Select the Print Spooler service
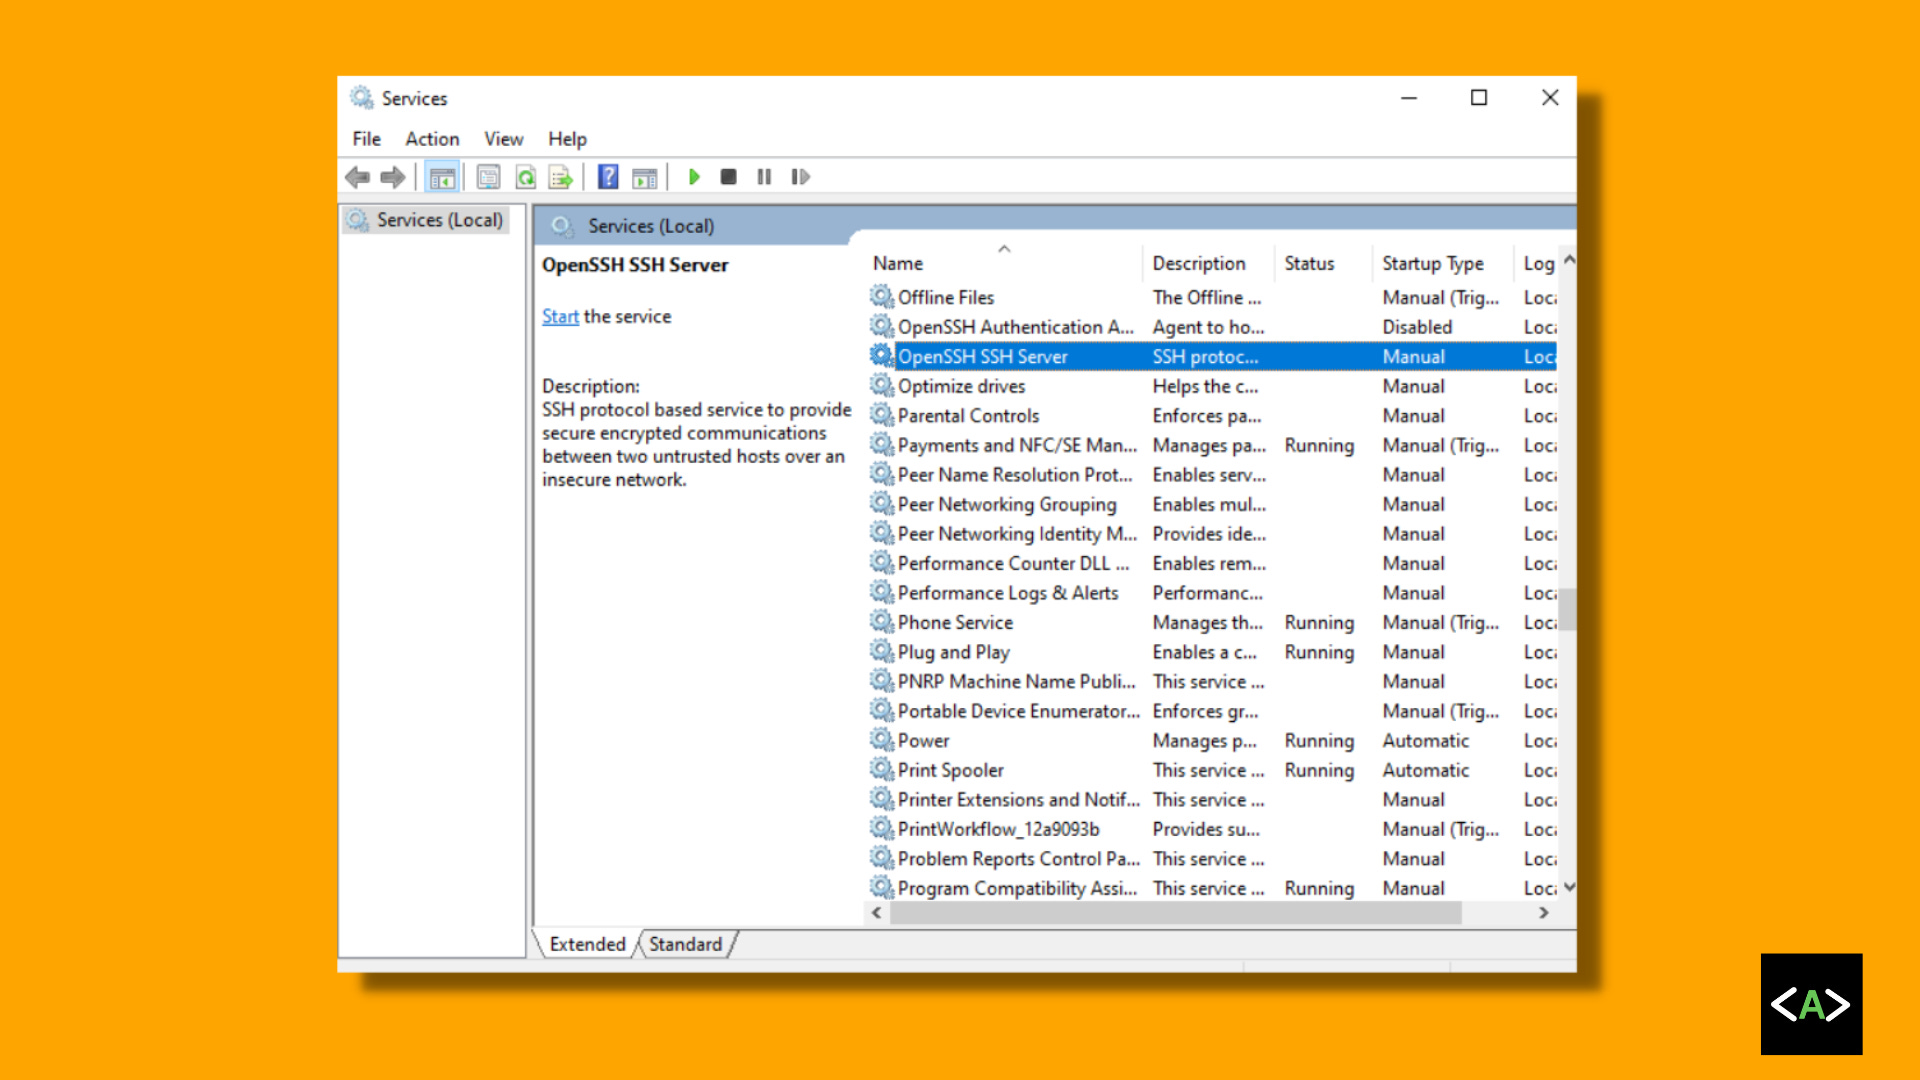1920x1080 pixels. 950,770
